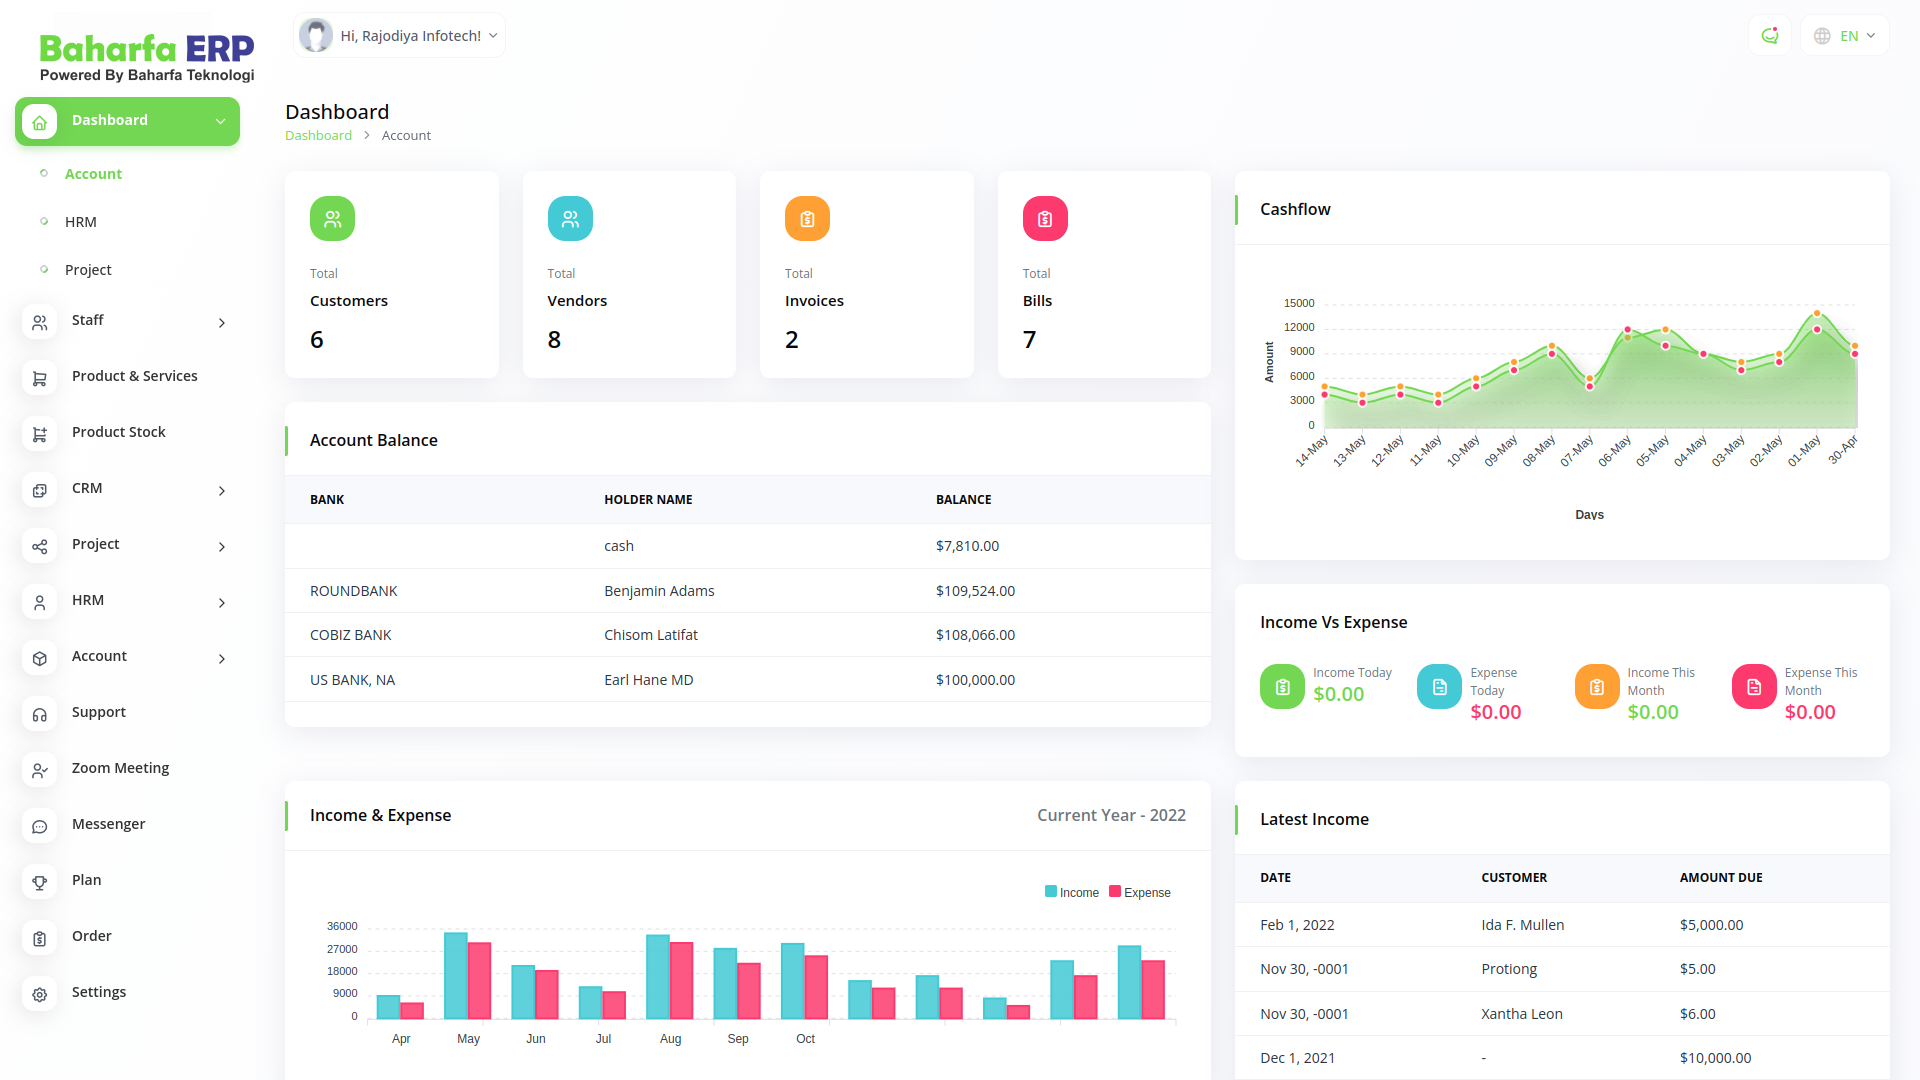This screenshot has width=1920, height=1080.
Task: Click ROUNDBANK in Account Balance table
Action: 354,590
